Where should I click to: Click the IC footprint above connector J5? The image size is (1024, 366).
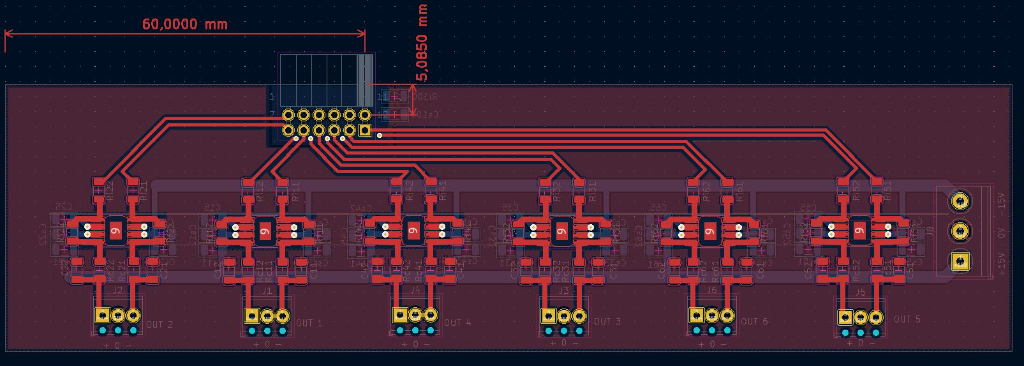point(859,230)
